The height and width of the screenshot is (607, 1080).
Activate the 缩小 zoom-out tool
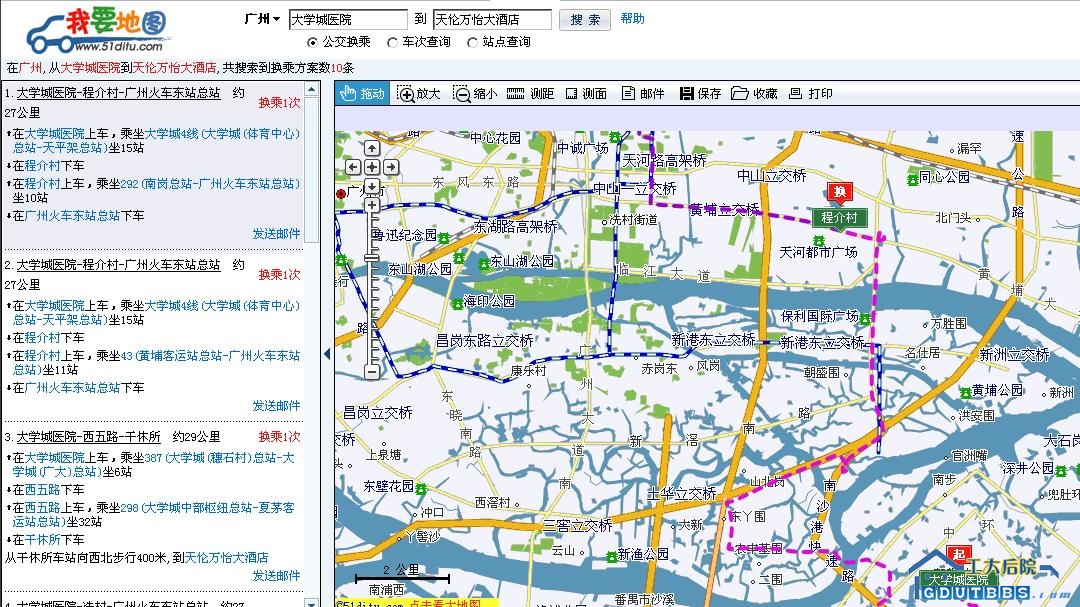point(474,93)
